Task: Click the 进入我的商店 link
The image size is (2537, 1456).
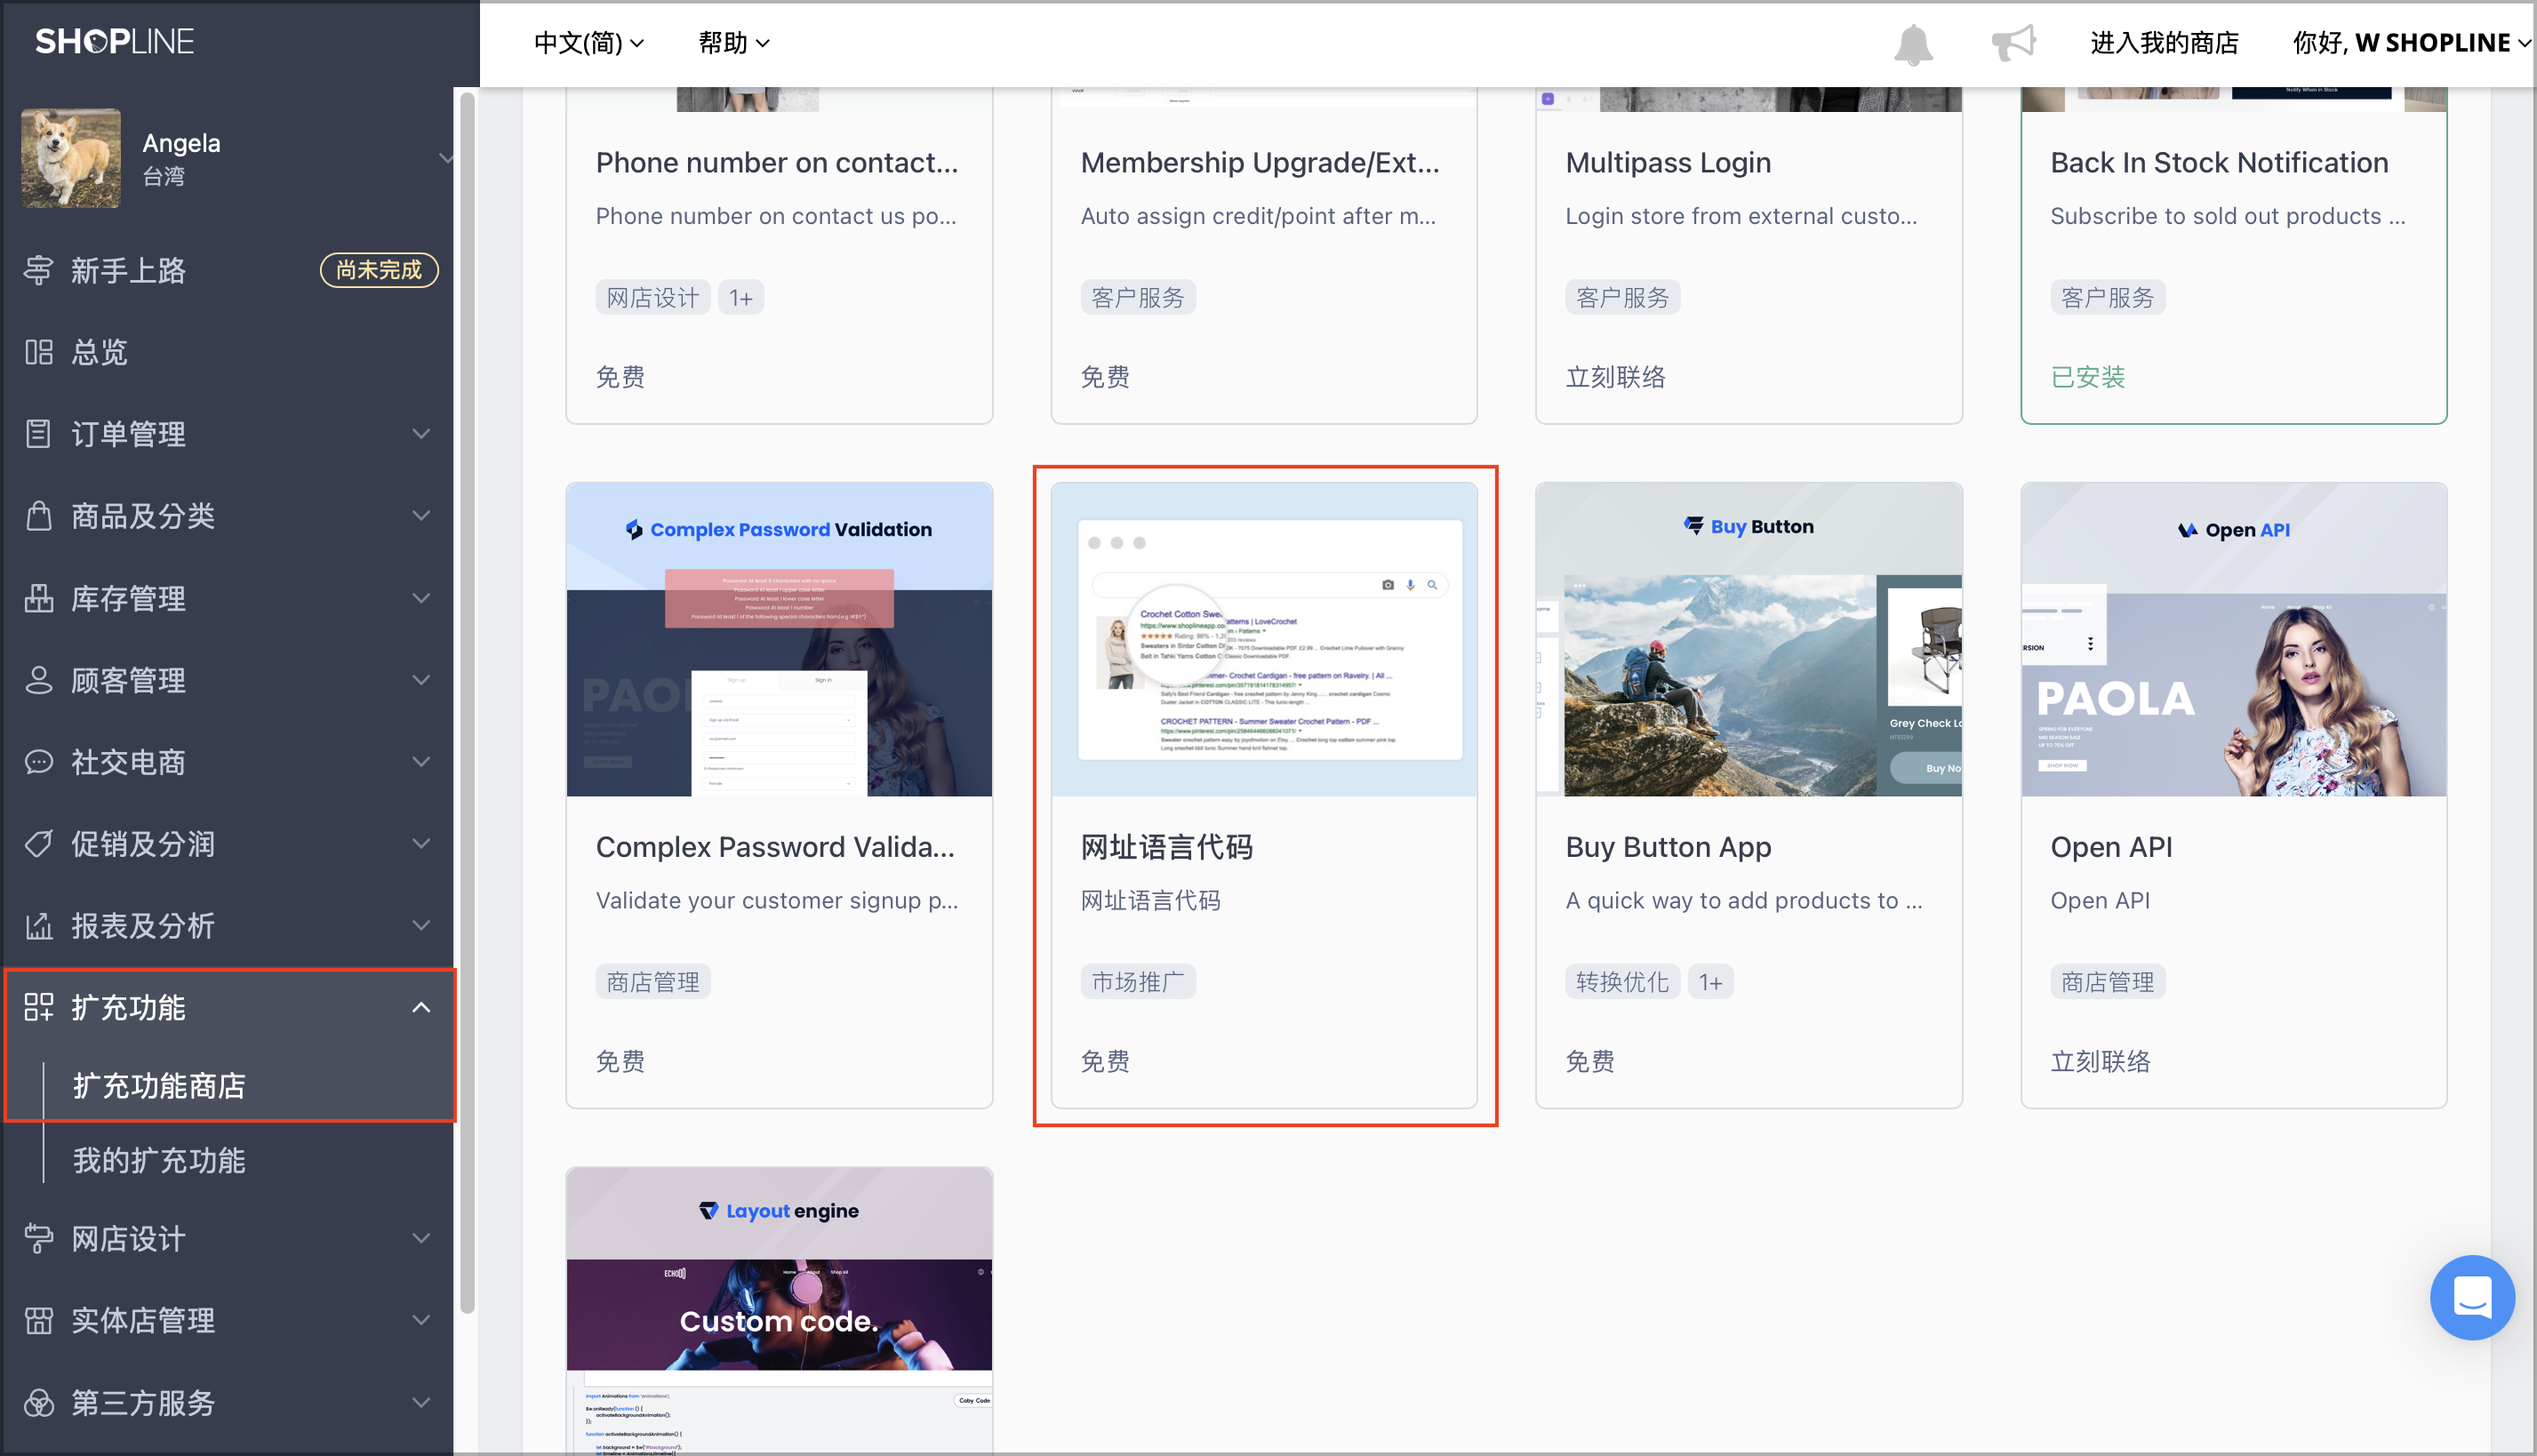Action: point(2164,43)
